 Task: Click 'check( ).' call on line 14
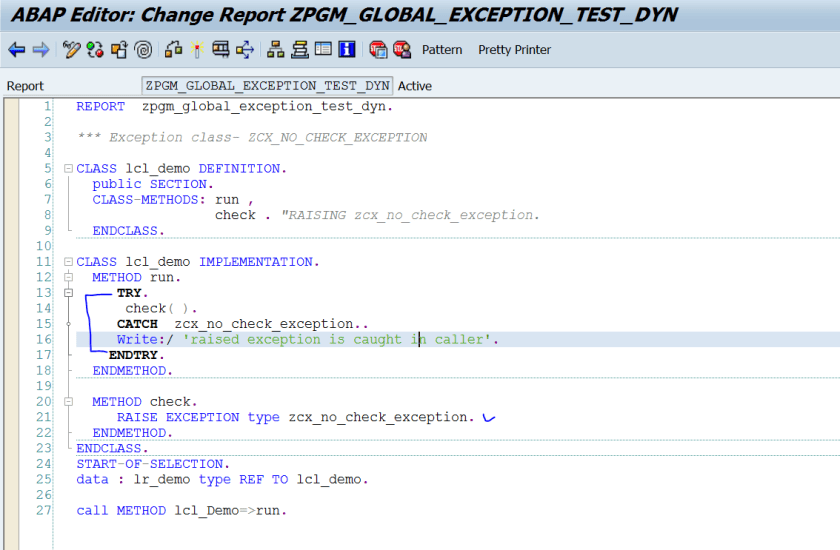tap(161, 308)
